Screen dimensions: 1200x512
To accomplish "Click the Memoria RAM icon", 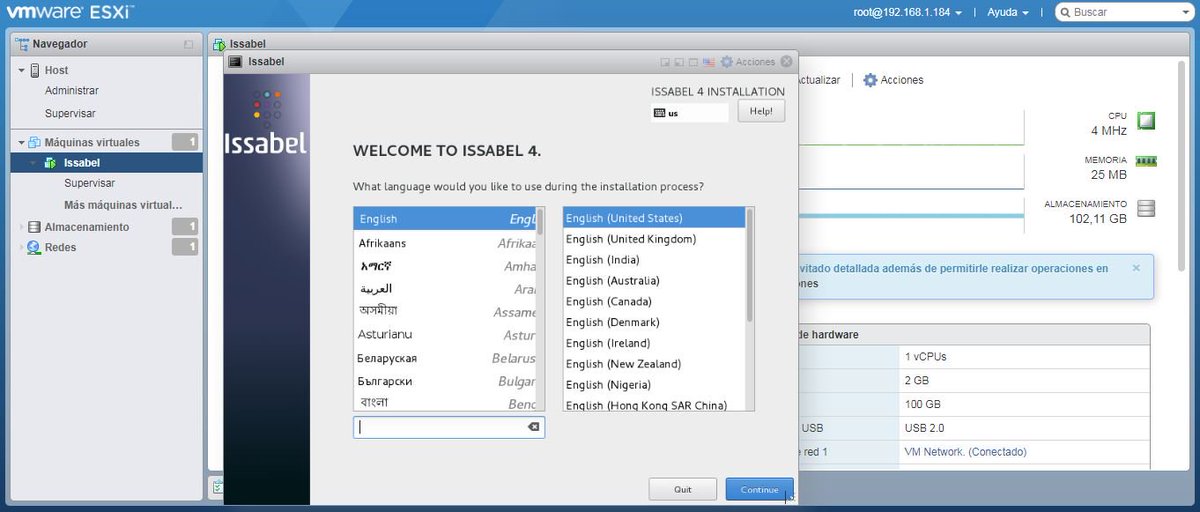I will click(x=1146, y=160).
